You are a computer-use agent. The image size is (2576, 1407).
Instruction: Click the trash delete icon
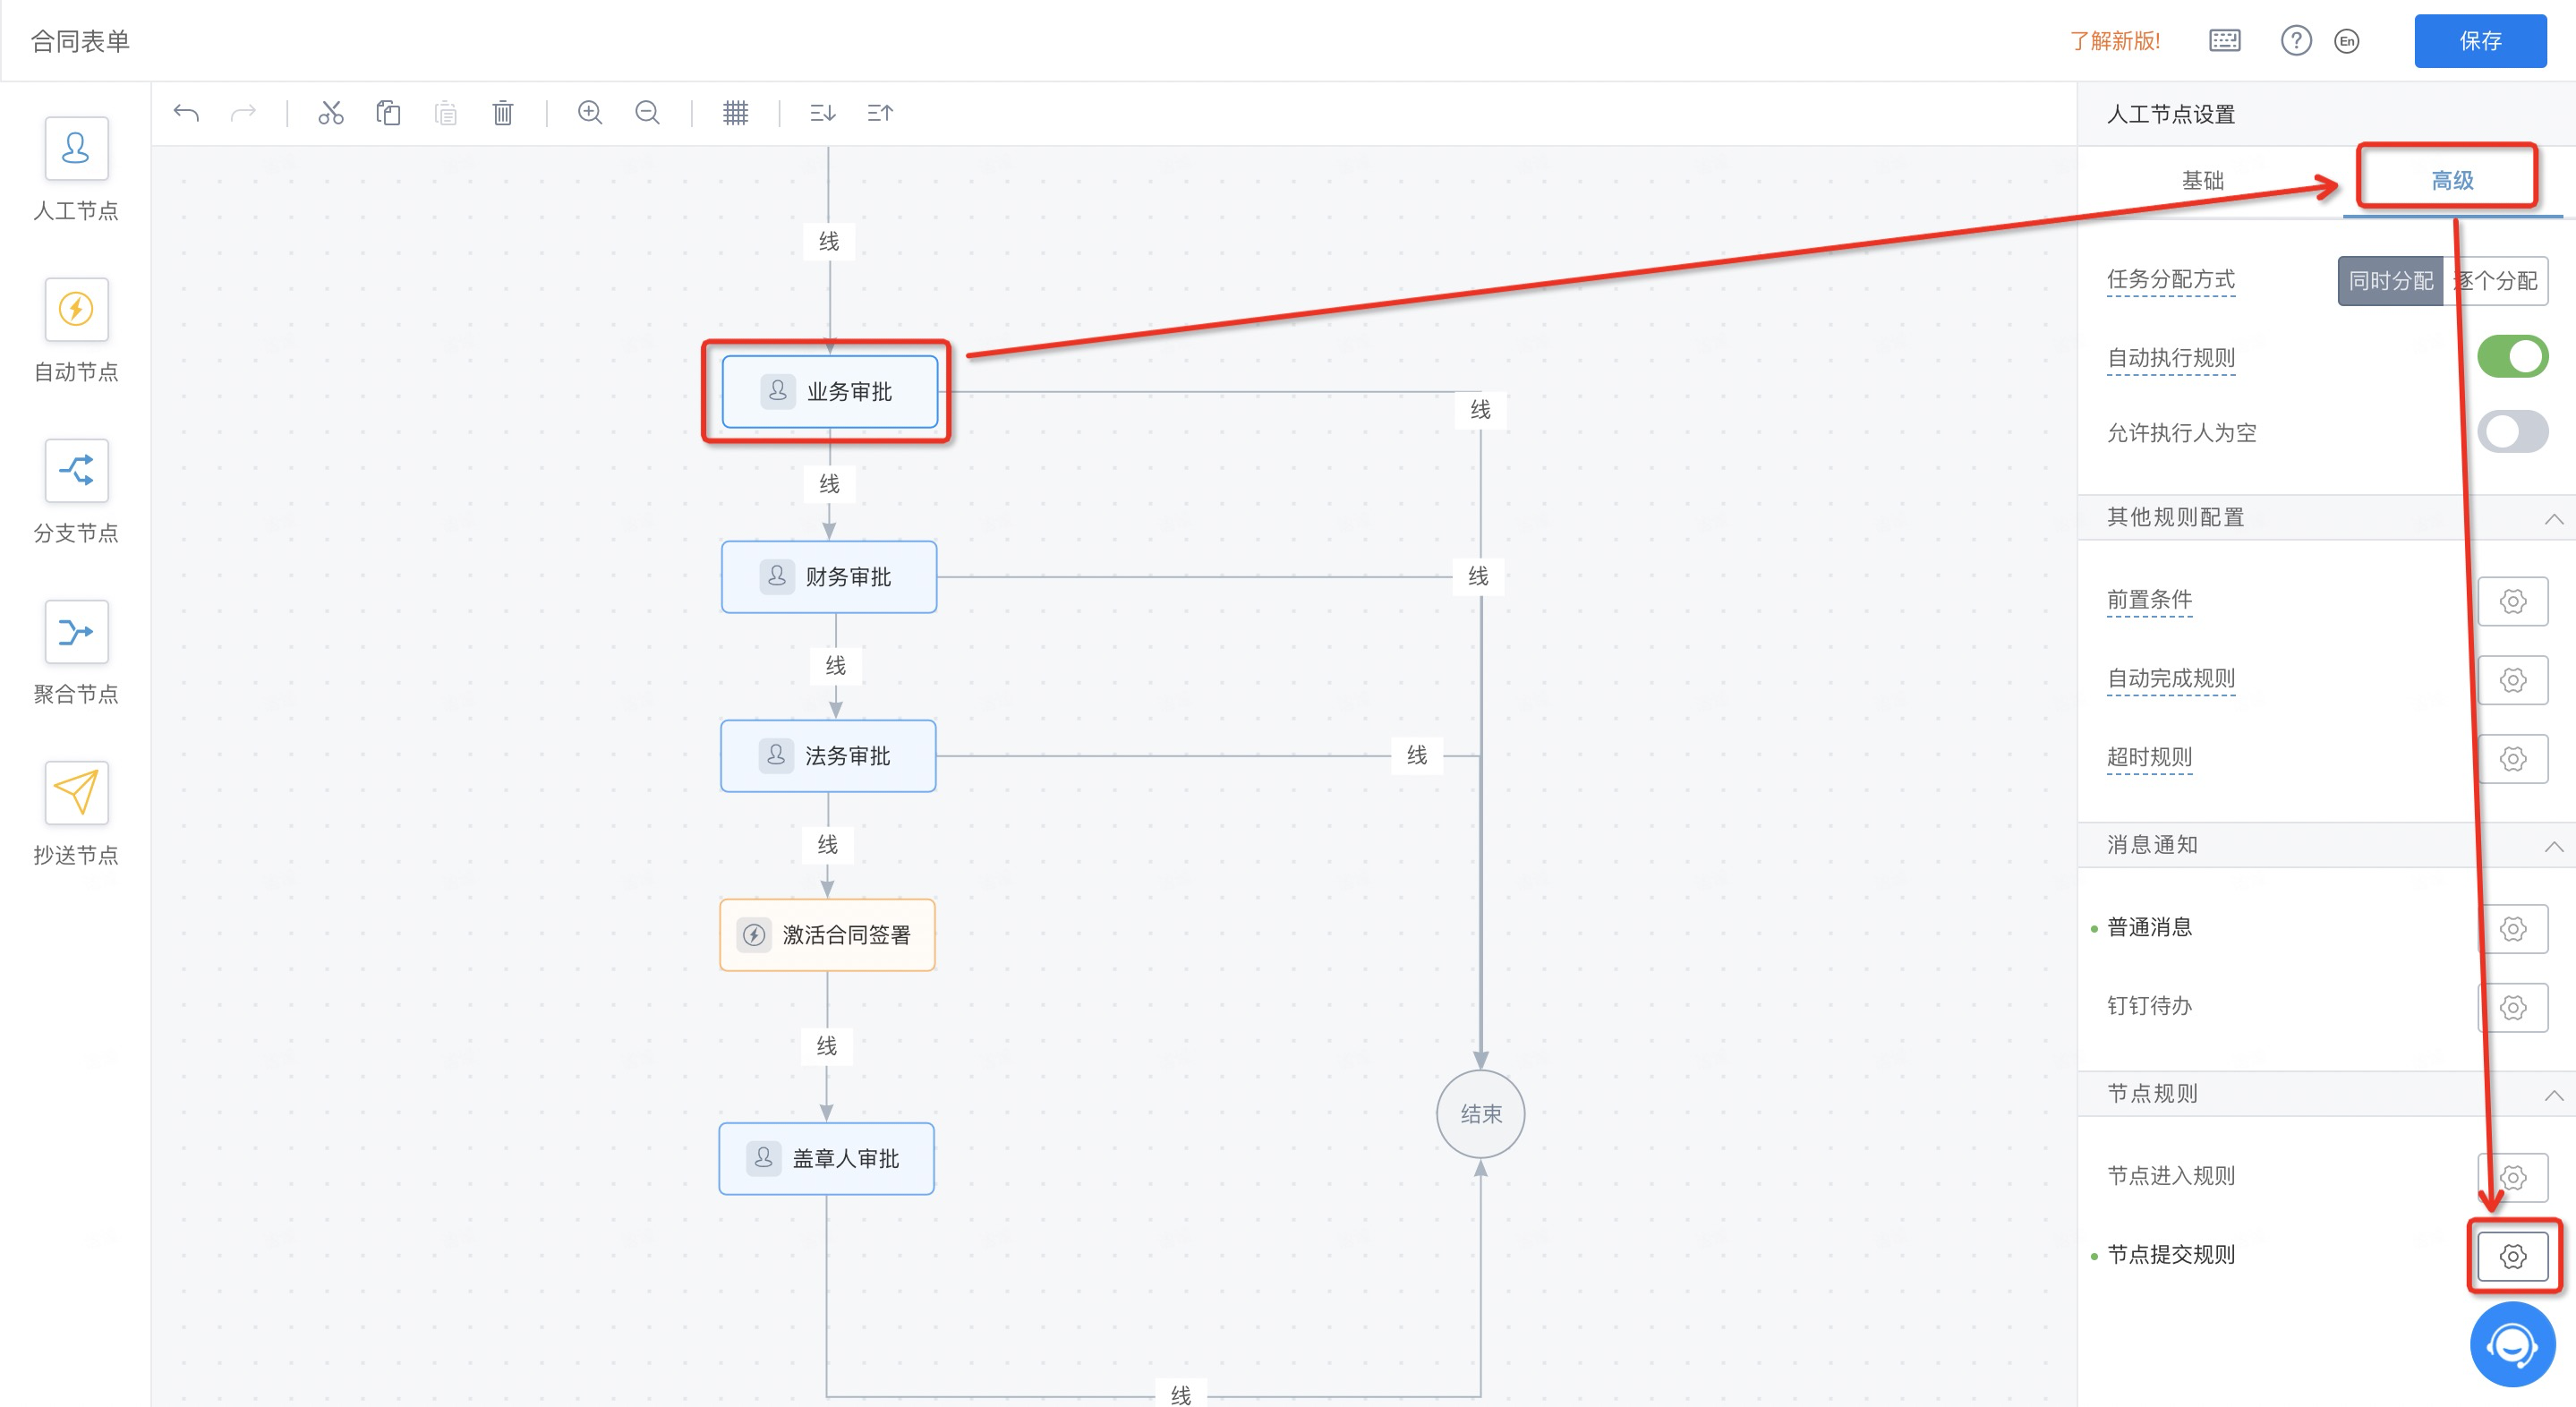[503, 113]
